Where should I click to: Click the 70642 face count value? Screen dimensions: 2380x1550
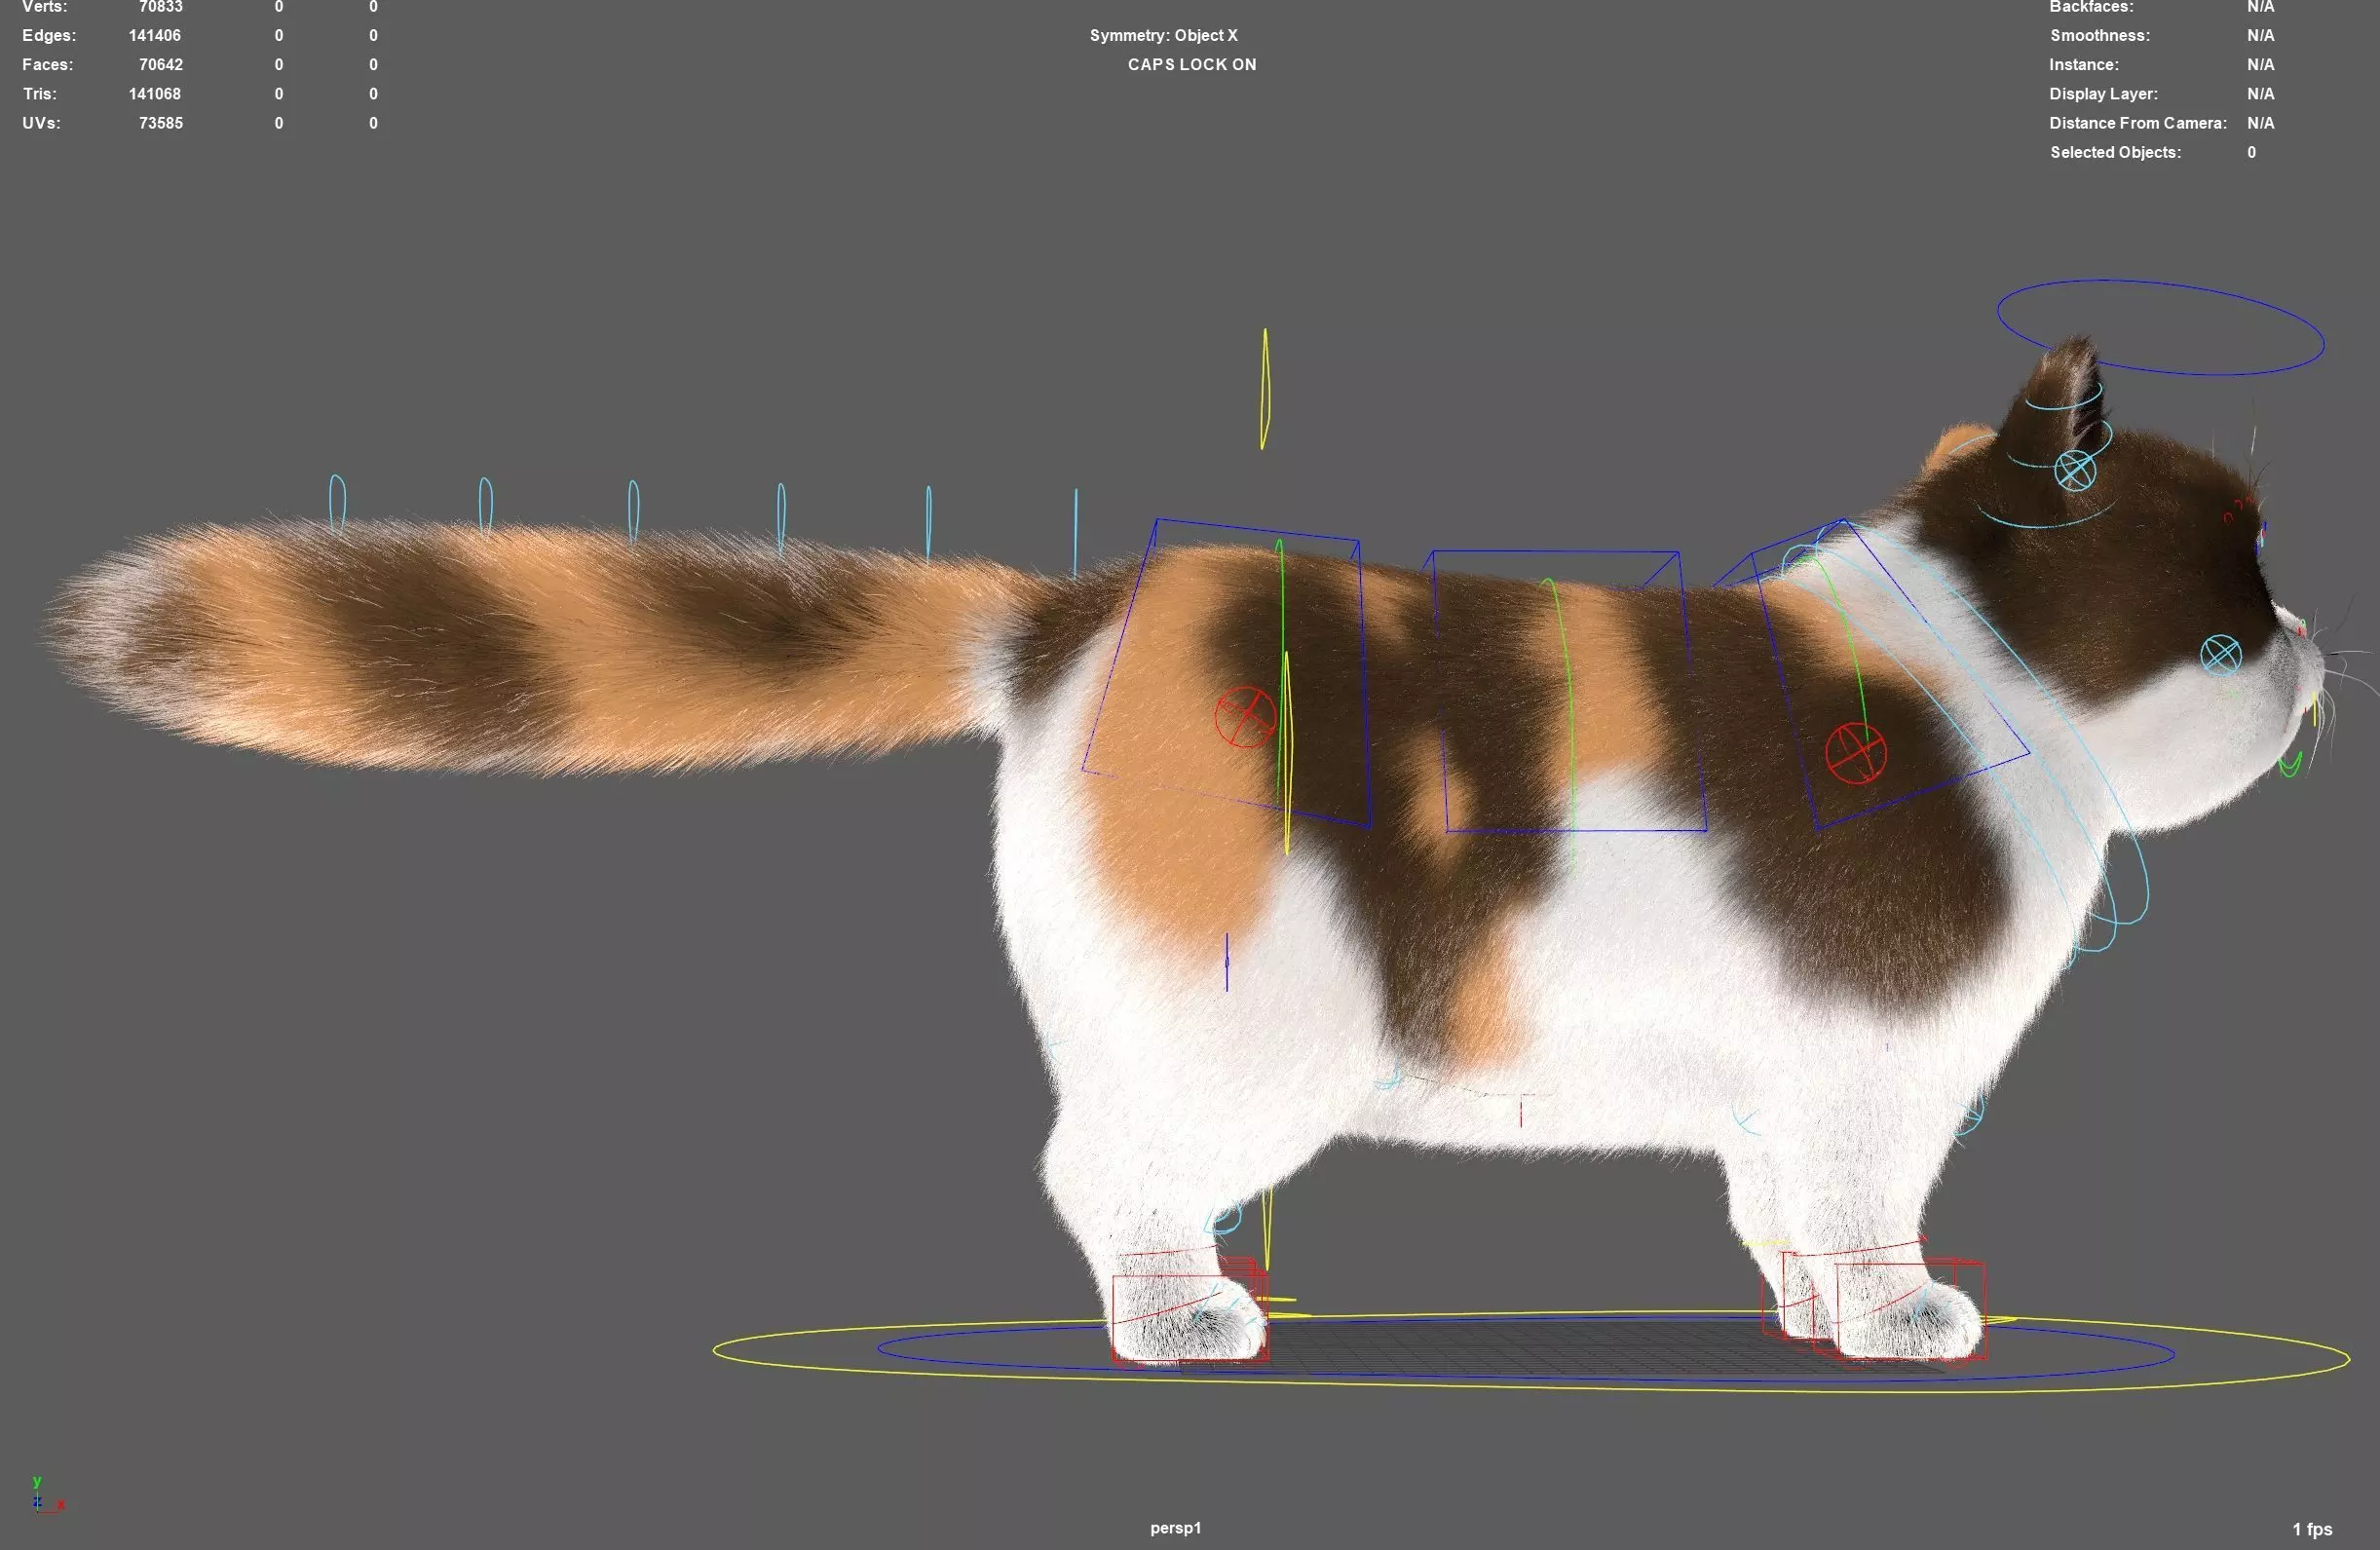coord(160,64)
